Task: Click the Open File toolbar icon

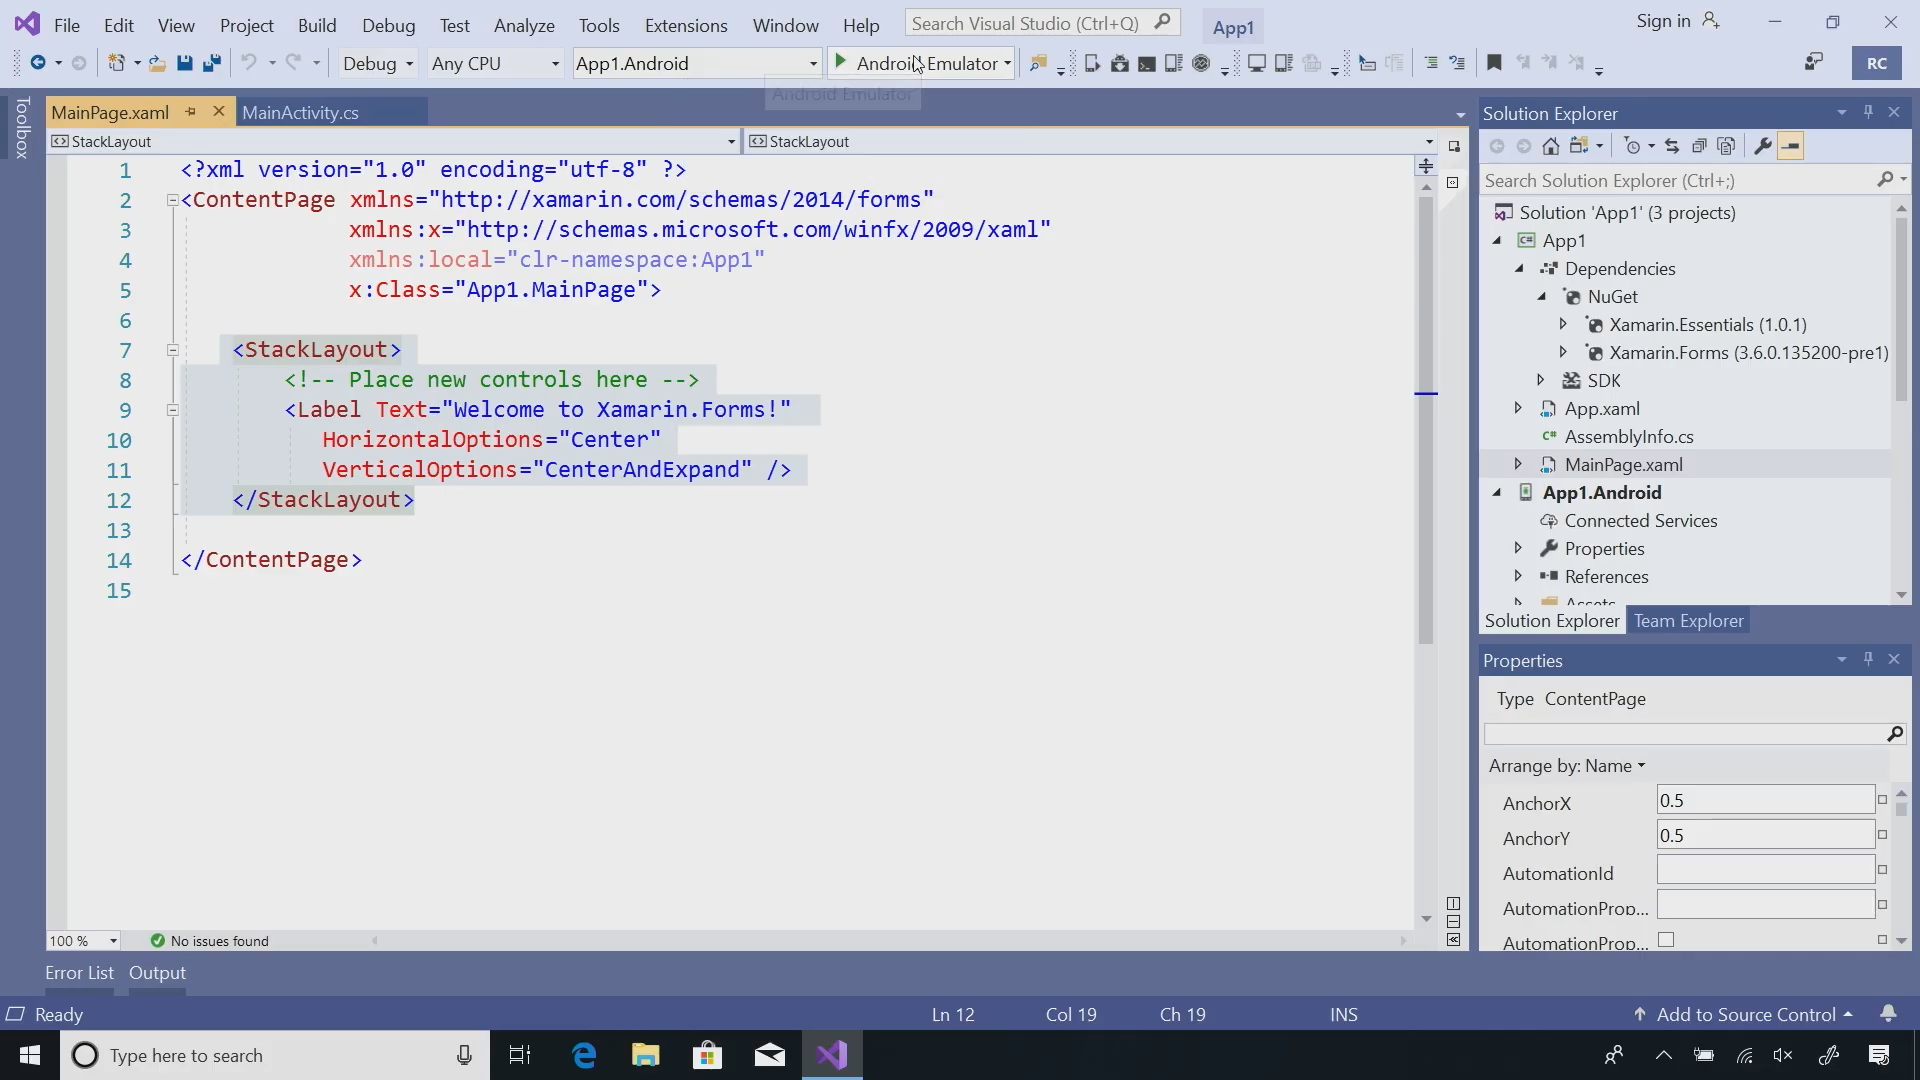Action: pyautogui.click(x=157, y=64)
